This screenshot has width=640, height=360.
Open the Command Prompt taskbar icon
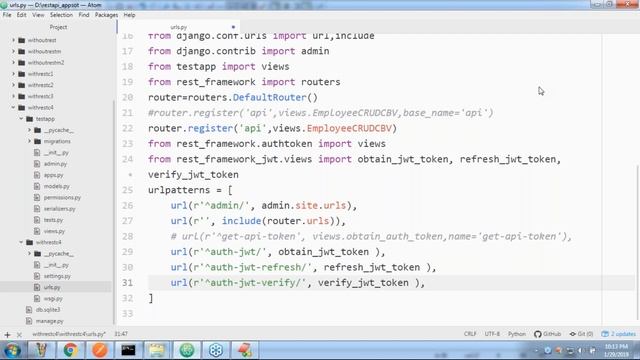tap(128, 350)
